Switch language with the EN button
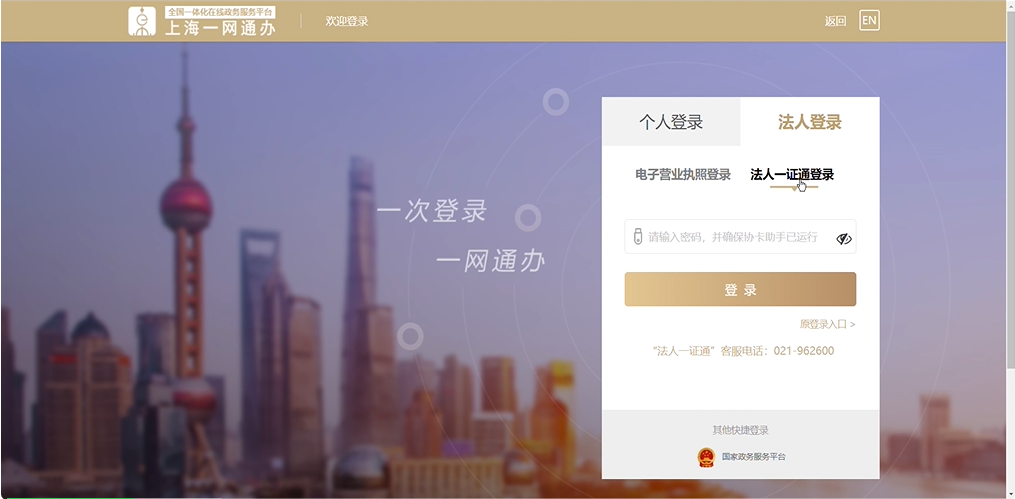 pyautogui.click(x=869, y=20)
